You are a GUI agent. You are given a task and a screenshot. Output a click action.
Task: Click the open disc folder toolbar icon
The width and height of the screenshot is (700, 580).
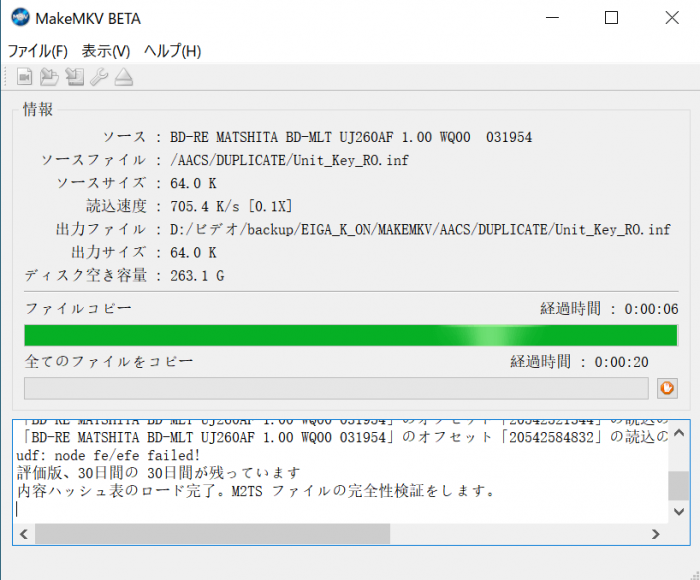click(x=49, y=77)
